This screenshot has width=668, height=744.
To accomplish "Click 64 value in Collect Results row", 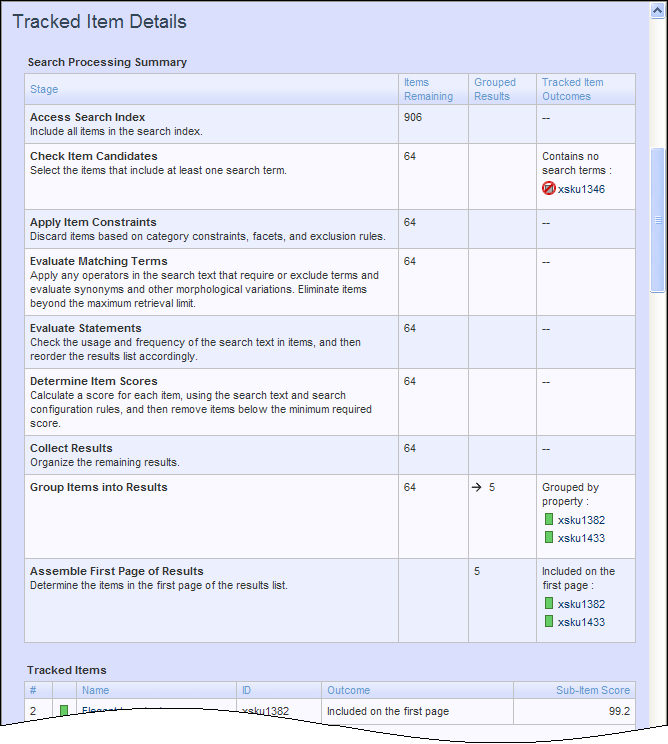I will click(x=410, y=448).
